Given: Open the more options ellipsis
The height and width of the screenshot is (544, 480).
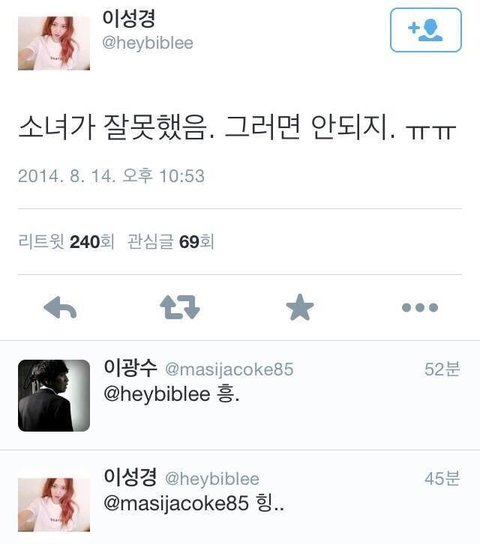Looking at the screenshot, I should click(x=420, y=307).
